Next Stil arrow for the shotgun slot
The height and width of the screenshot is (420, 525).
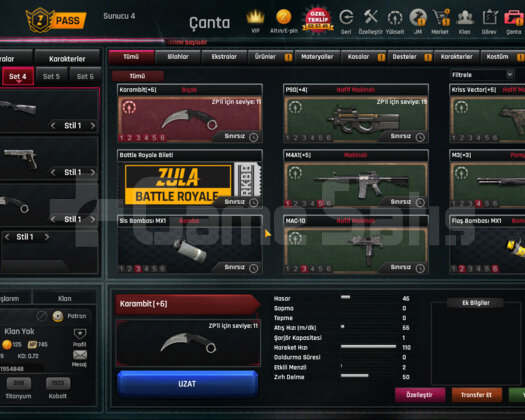tap(93, 126)
